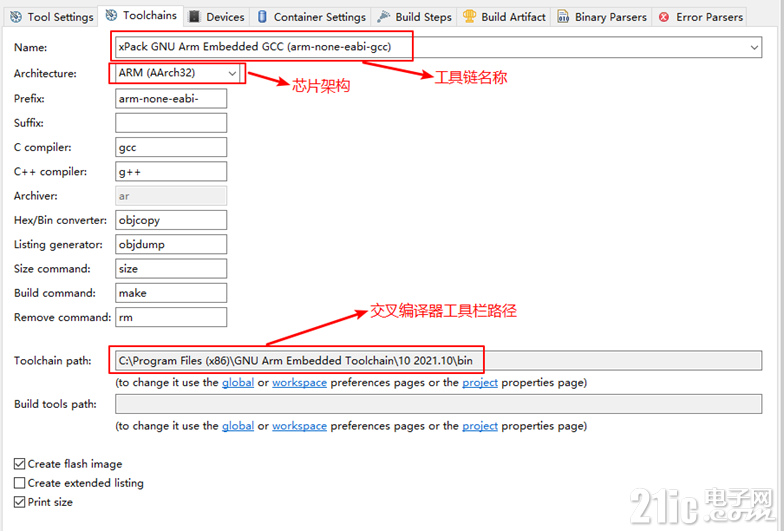
Task: Click the Container Settings tab icon
Action: pos(262,17)
